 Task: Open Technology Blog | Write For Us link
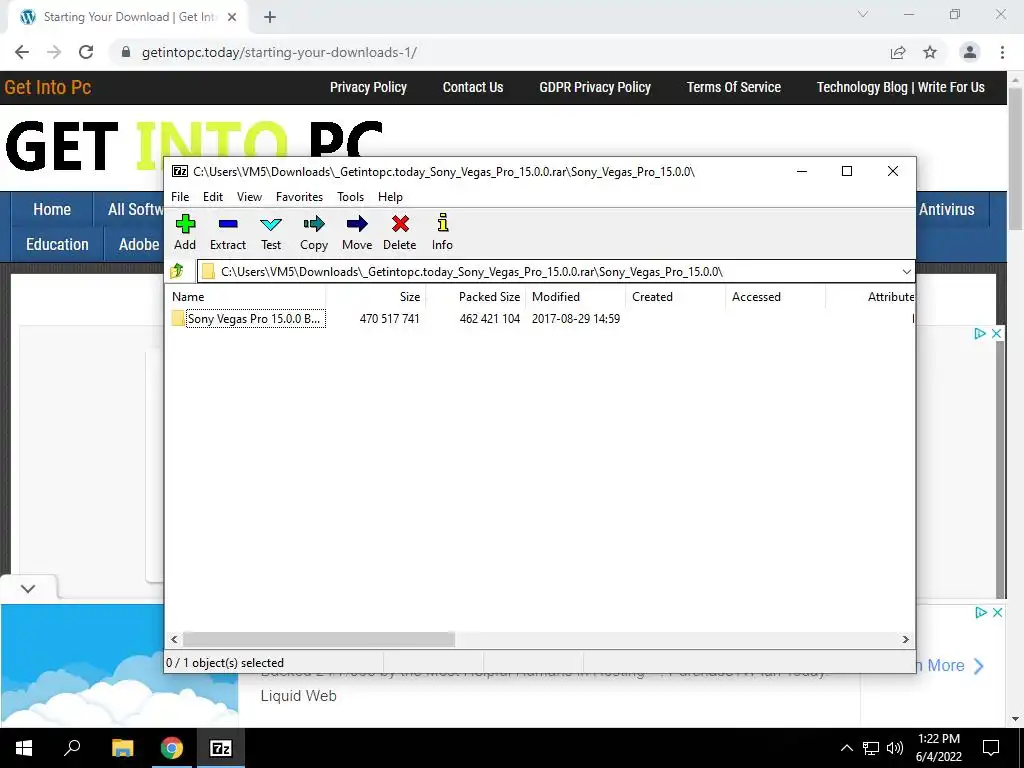[901, 87]
